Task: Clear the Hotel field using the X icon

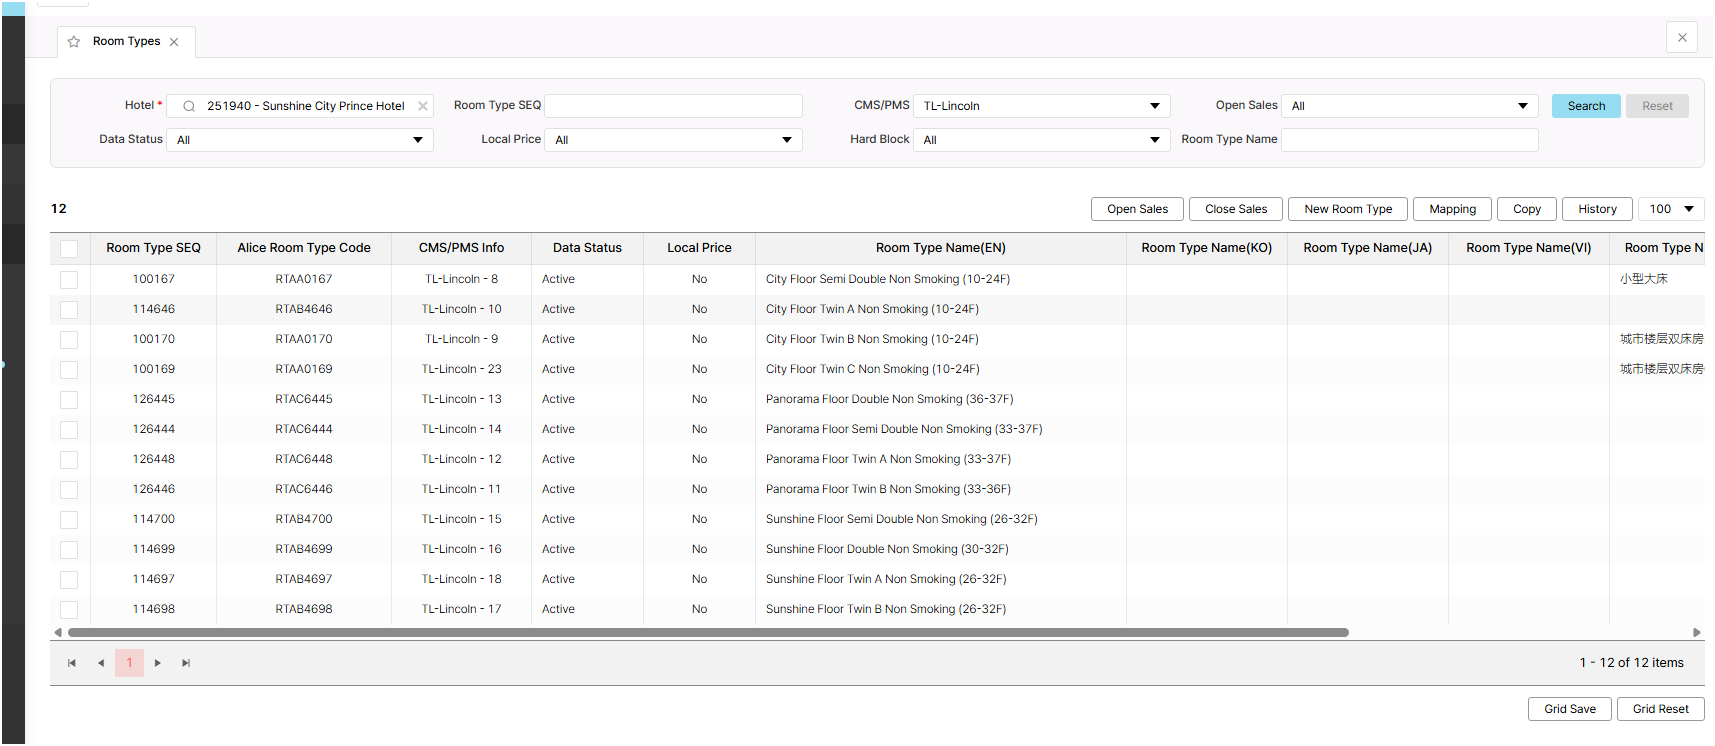Action: [423, 106]
